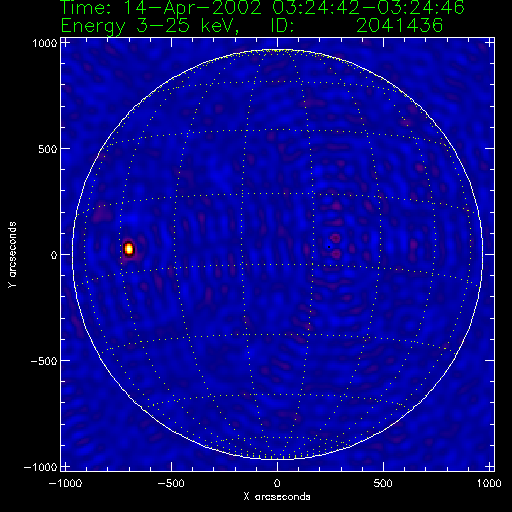Click the 0 tick label on the Y axis

click(x=54, y=255)
